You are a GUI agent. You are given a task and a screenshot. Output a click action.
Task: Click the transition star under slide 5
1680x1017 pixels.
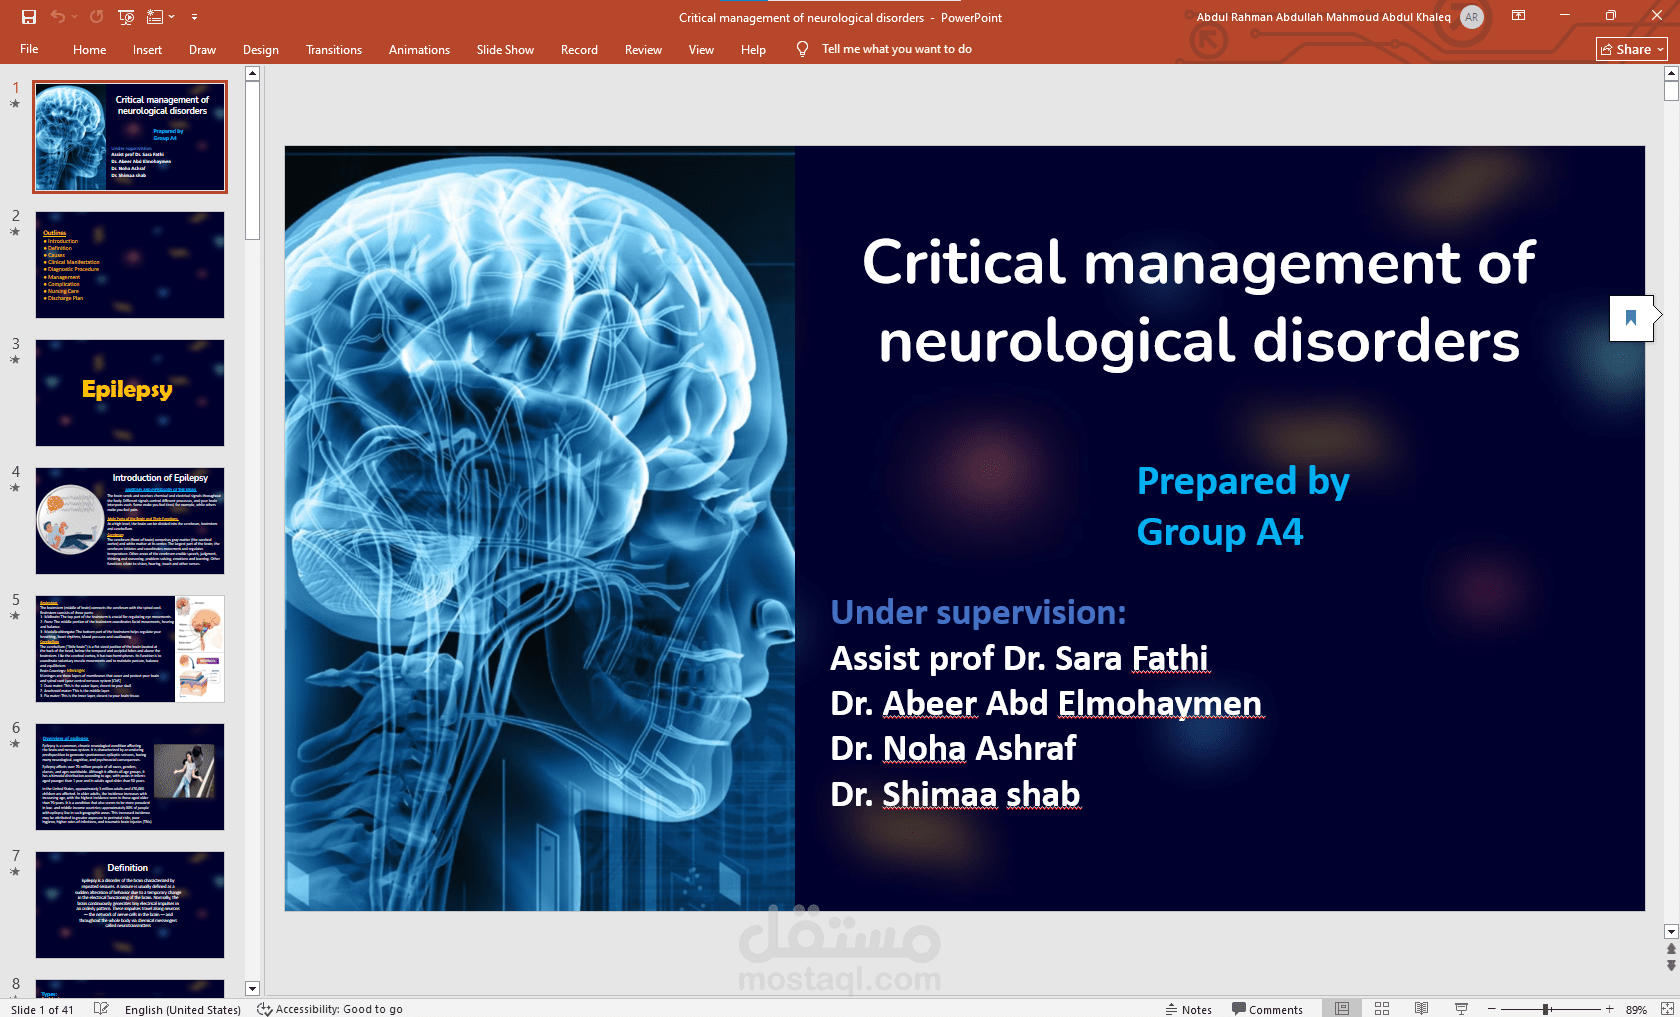tap(15, 616)
